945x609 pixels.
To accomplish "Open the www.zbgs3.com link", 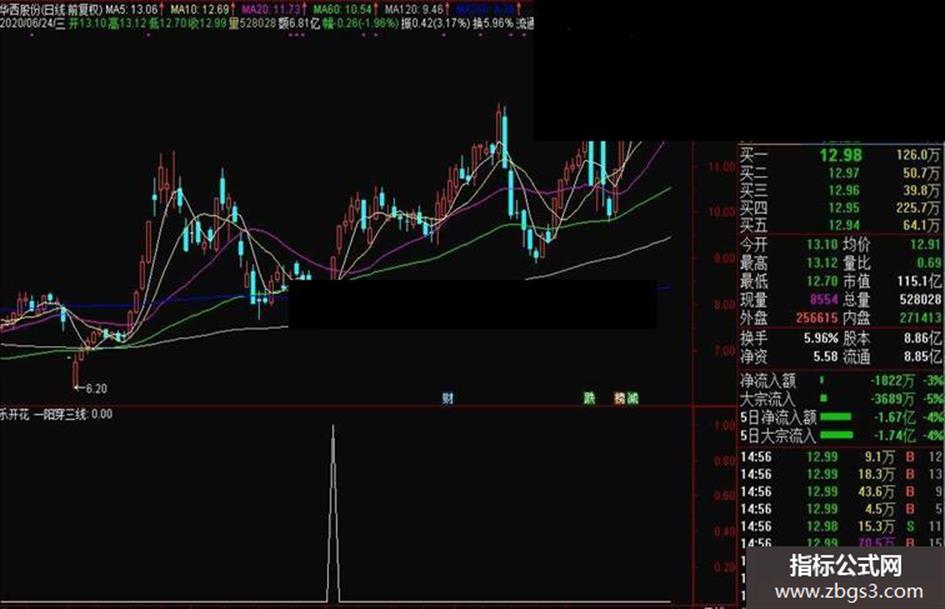I will [x=849, y=592].
